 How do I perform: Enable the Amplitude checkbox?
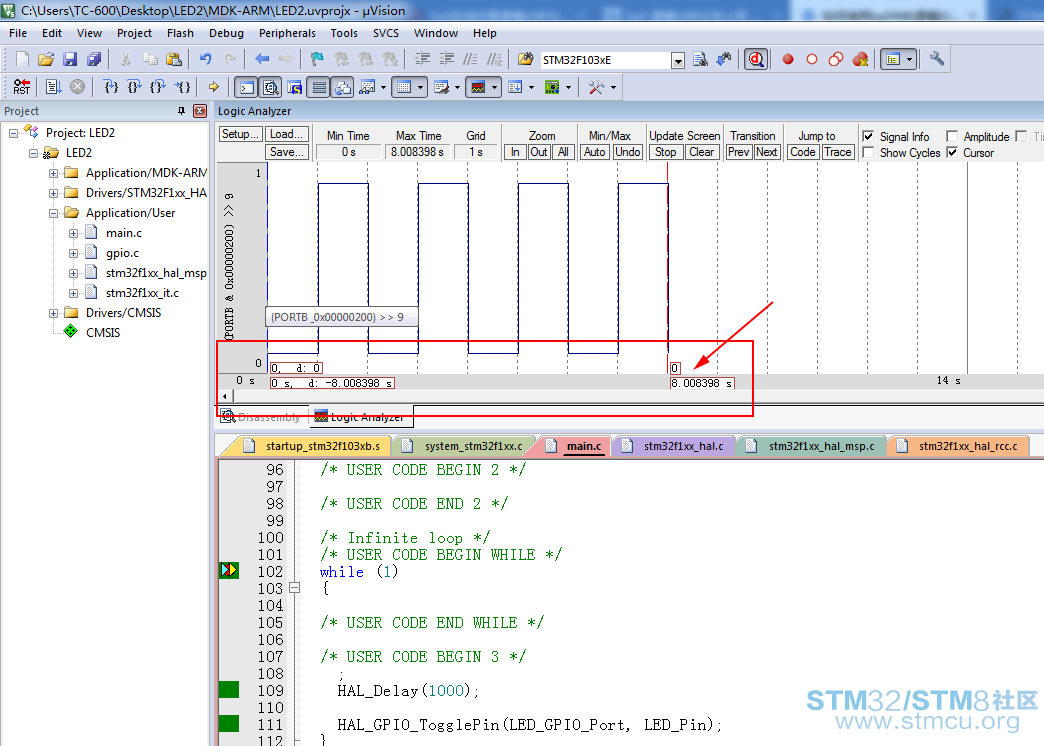click(952, 136)
